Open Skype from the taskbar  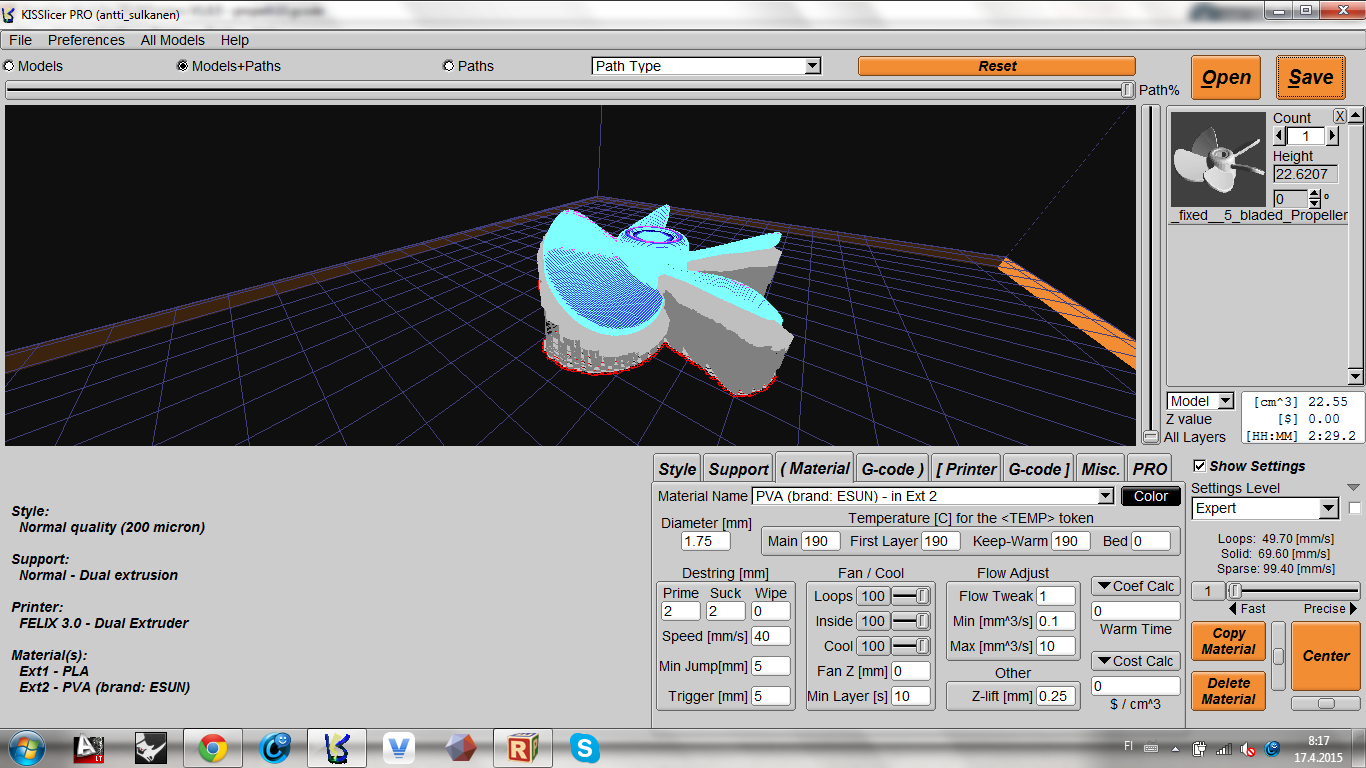tap(585, 748)
